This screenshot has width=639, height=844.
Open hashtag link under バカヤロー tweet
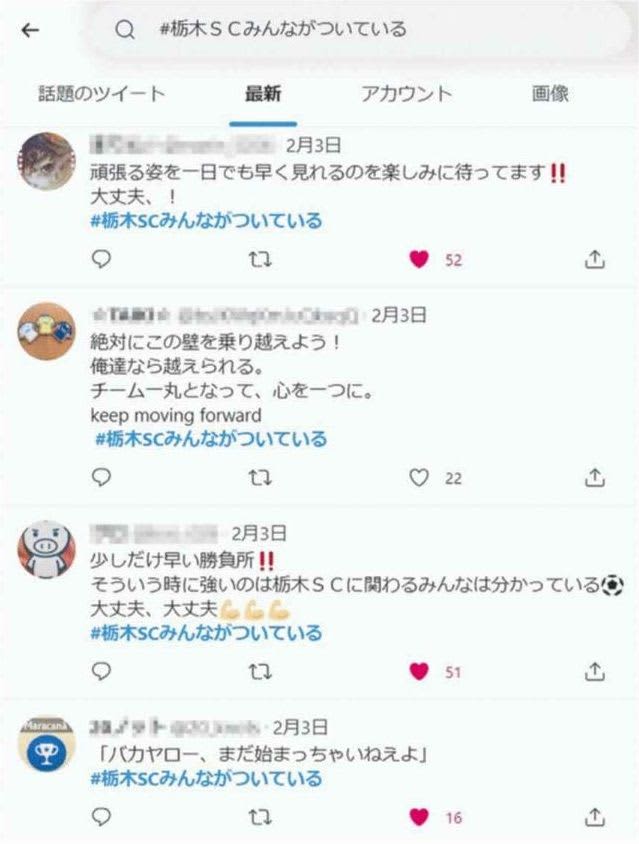206,778
